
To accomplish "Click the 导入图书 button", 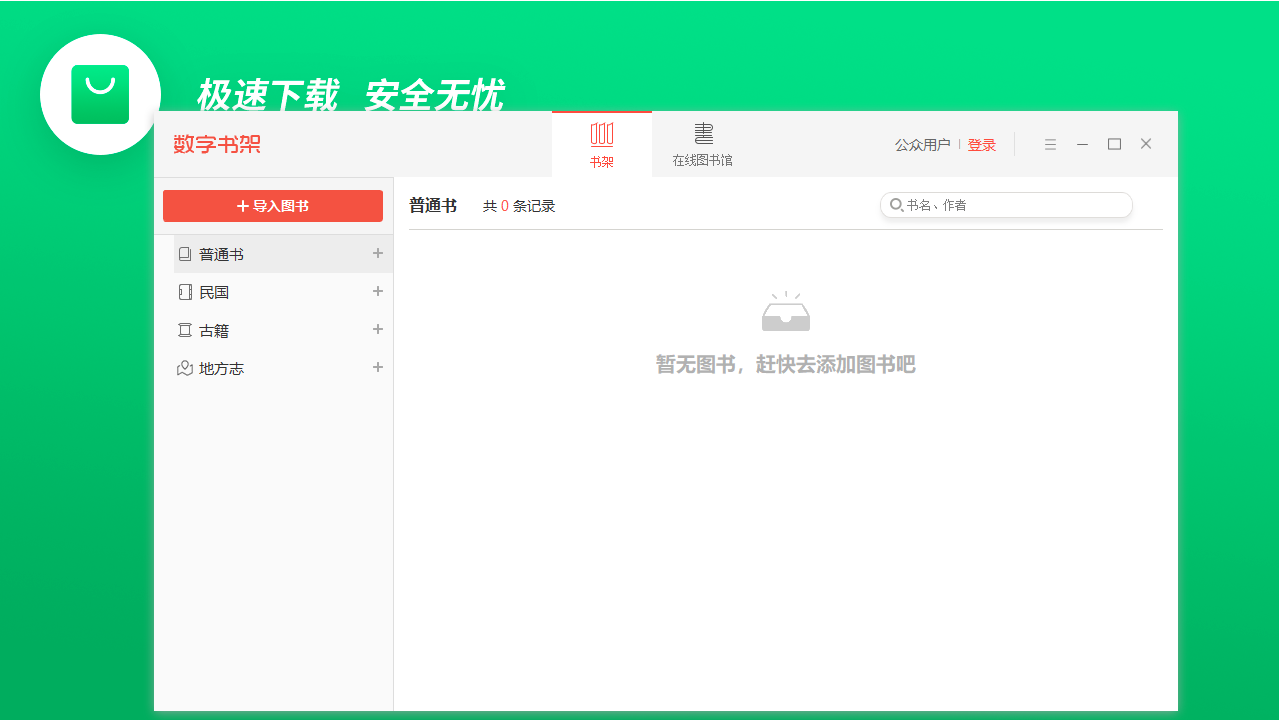I will click(272, 205).
